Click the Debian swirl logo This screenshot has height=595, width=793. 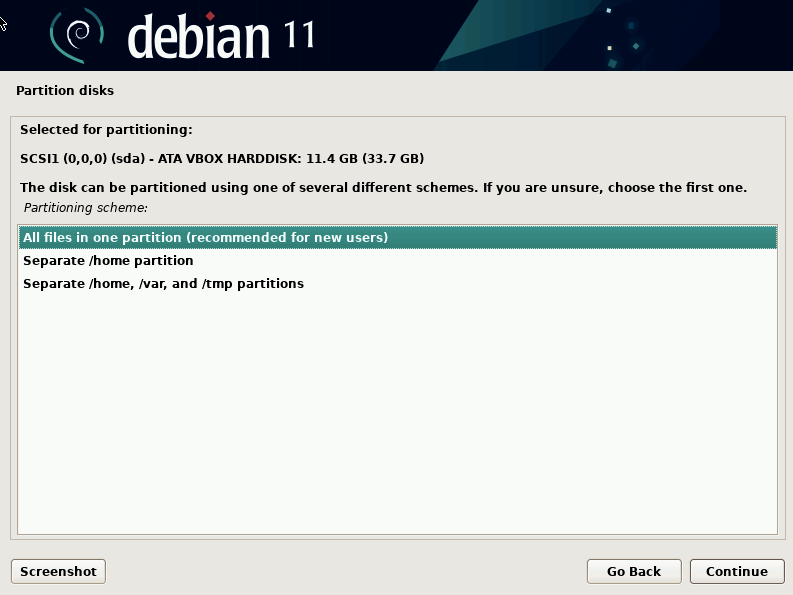pyautogui.click(x=77, y=34)
